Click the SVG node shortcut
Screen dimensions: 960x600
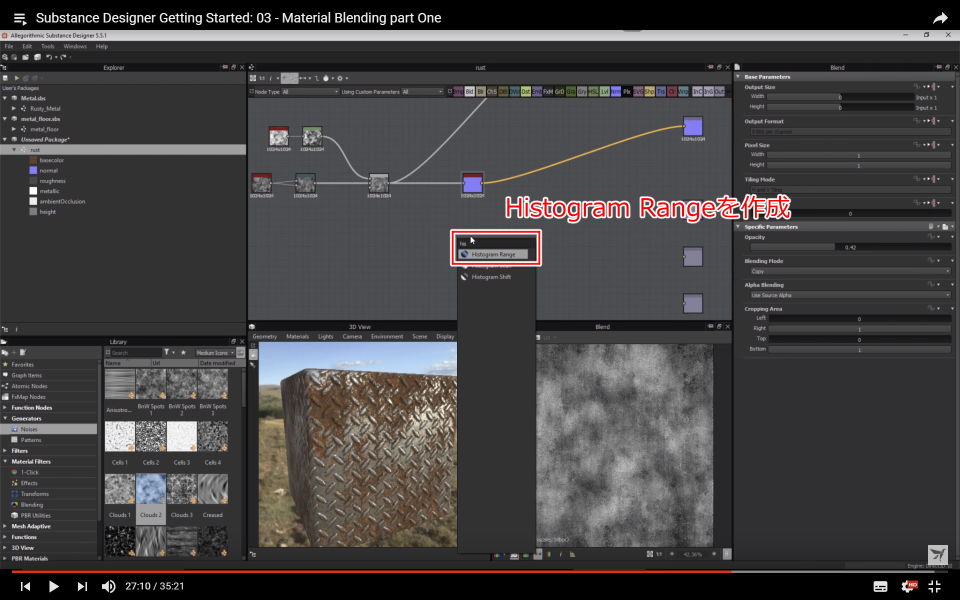tap(638, 92)
